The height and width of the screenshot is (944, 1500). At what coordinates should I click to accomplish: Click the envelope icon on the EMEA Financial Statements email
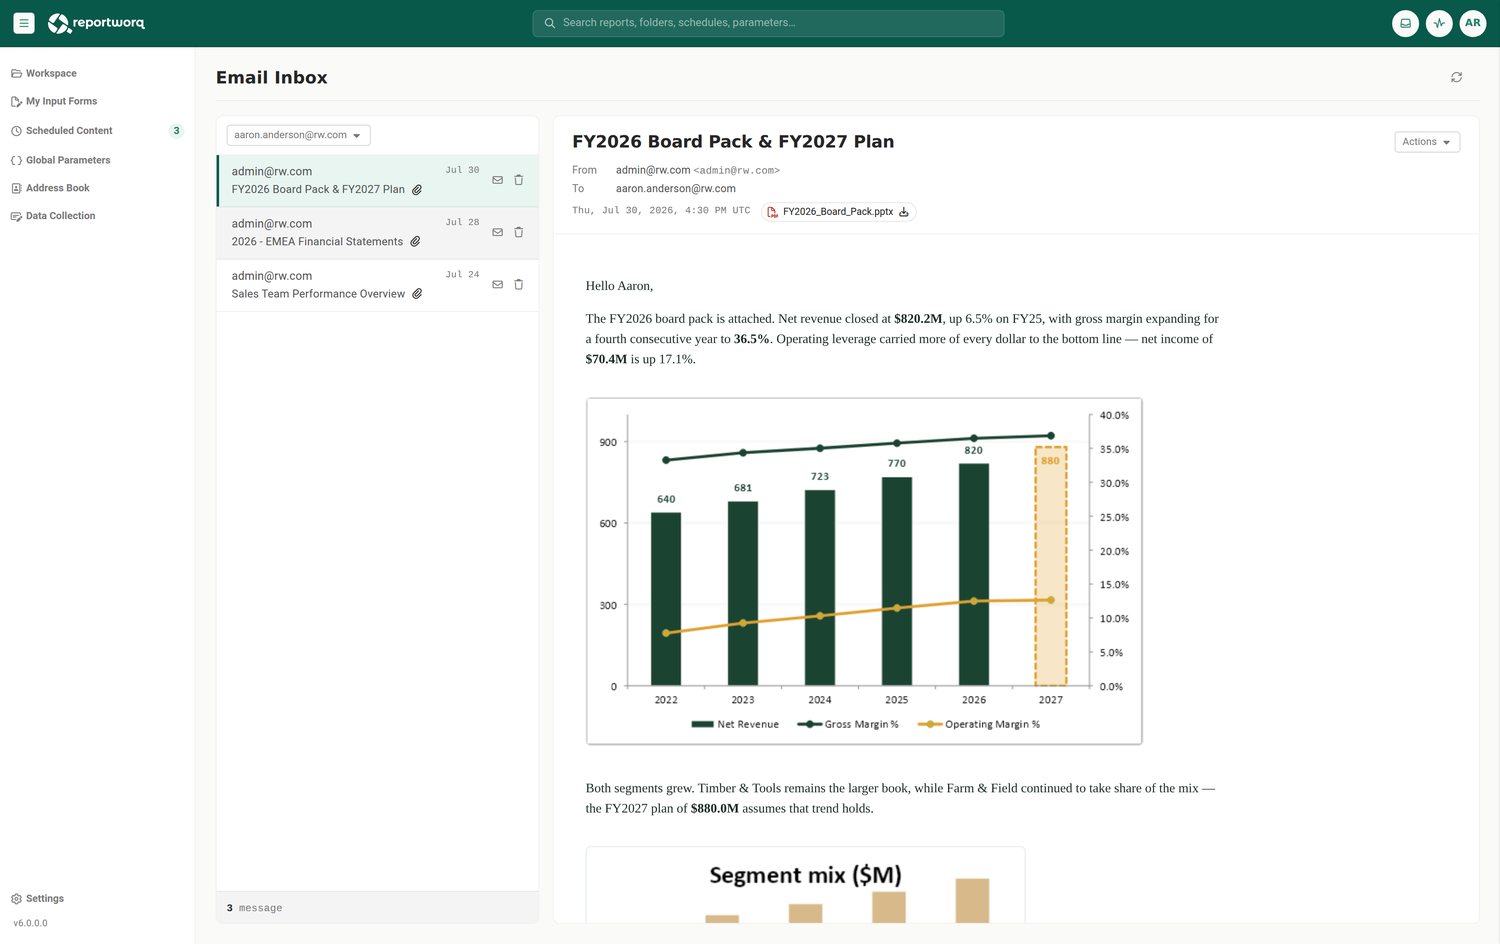[x=497, y=232]
